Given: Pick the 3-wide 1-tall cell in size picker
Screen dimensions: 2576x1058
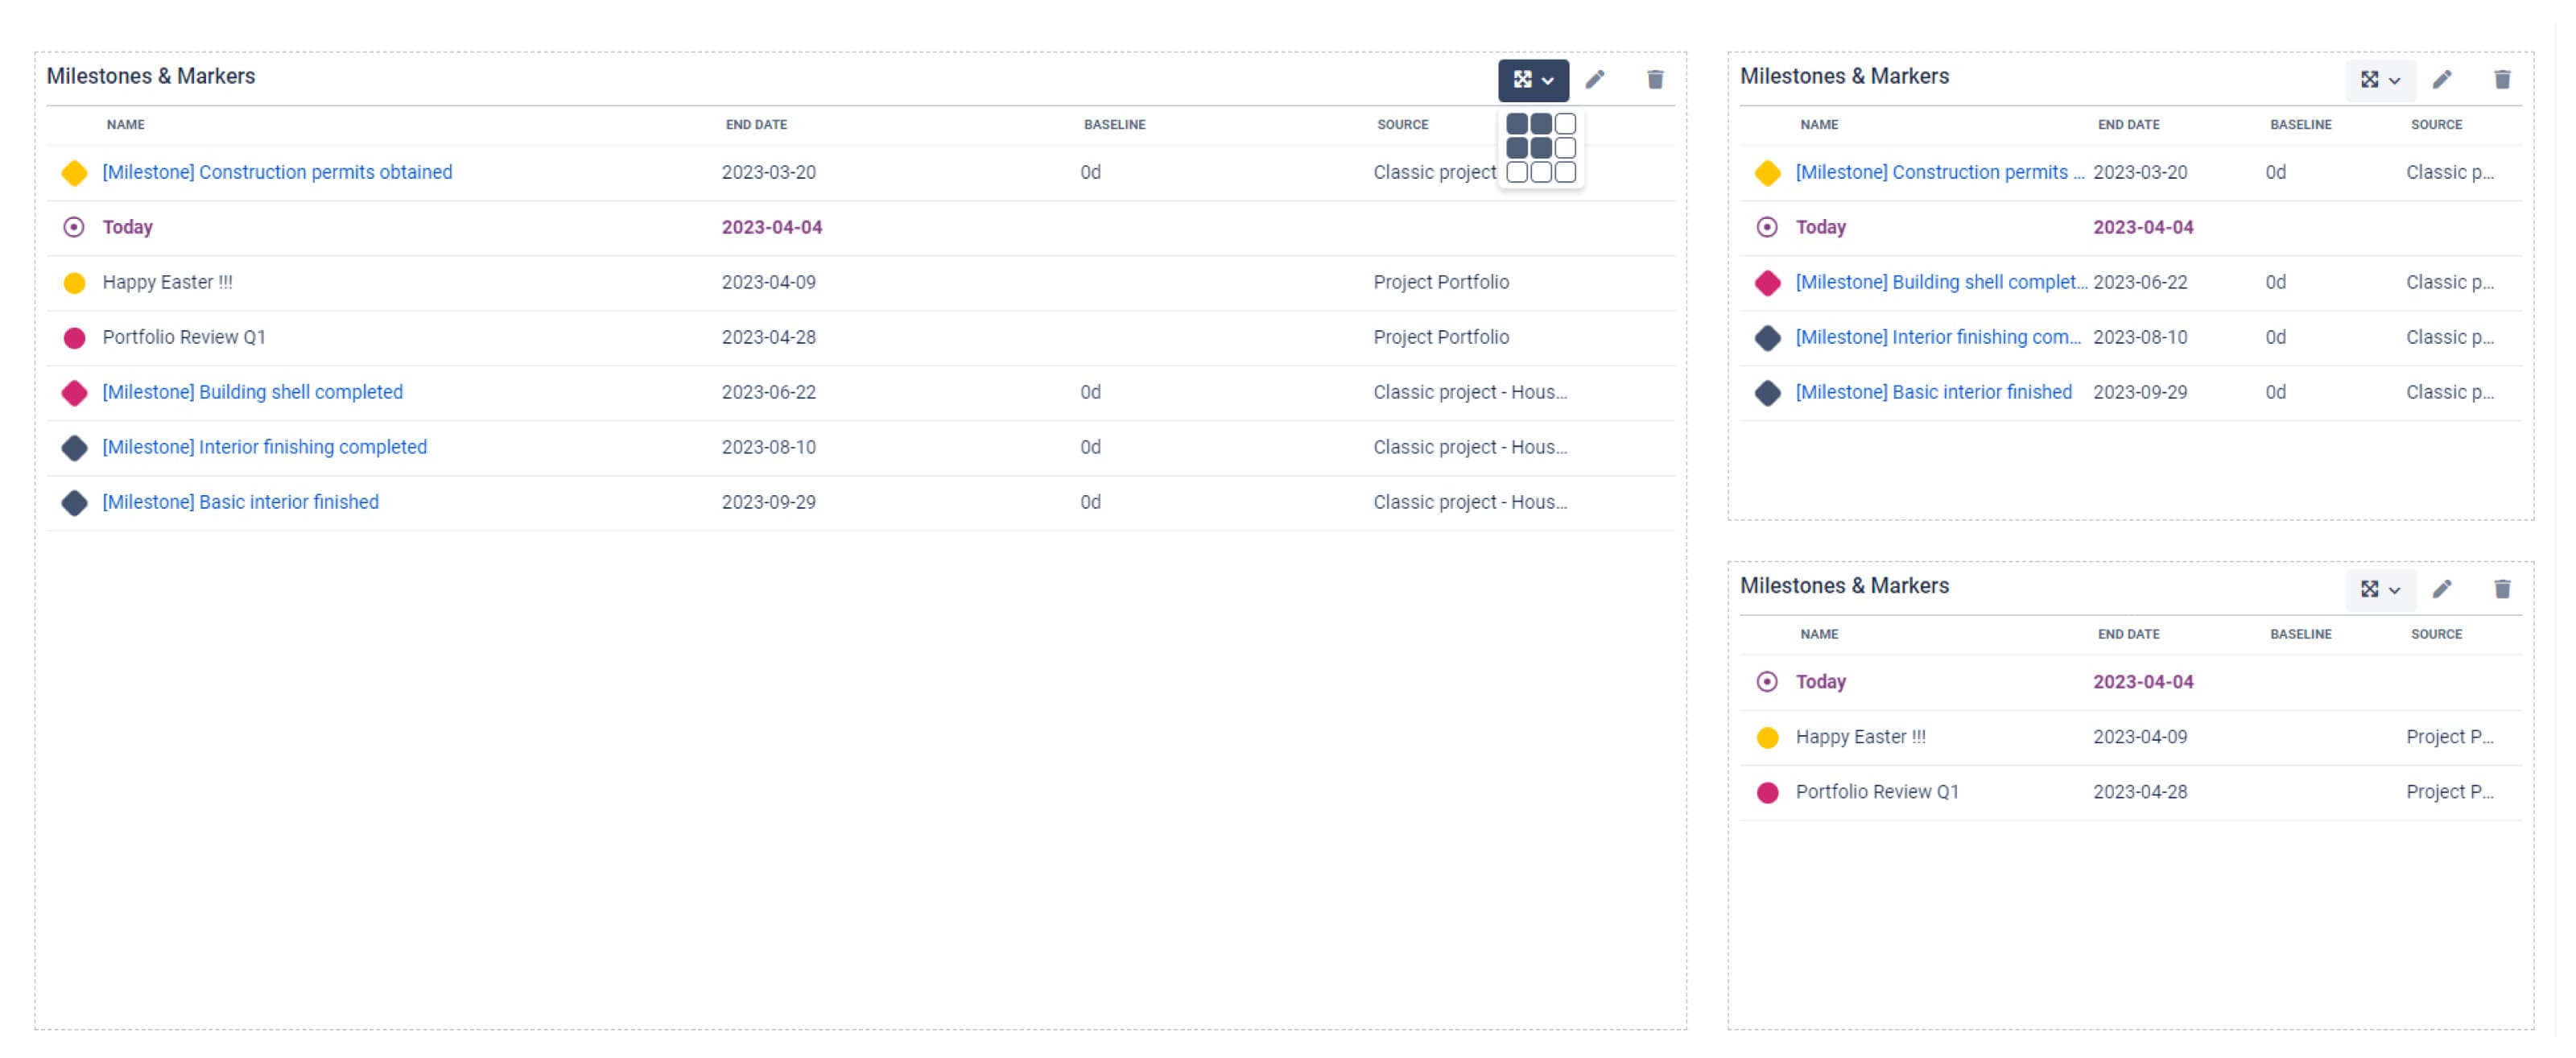Looking at the screenshot, I should pyautogui.click(x=1565, y=124).
